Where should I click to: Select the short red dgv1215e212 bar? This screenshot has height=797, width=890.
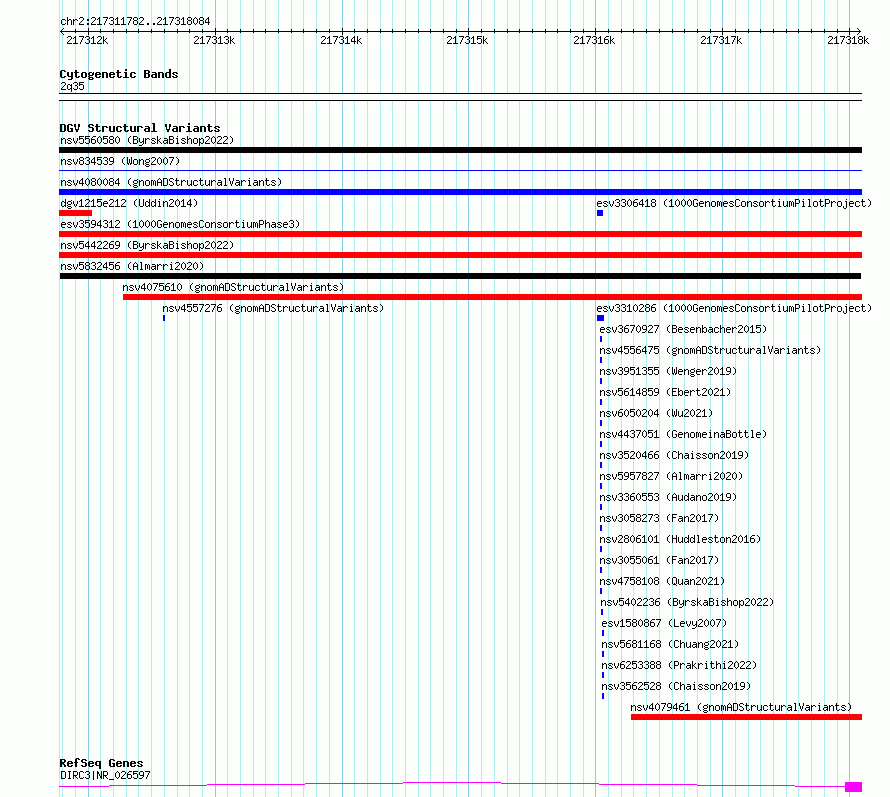[x=75, y=213]
